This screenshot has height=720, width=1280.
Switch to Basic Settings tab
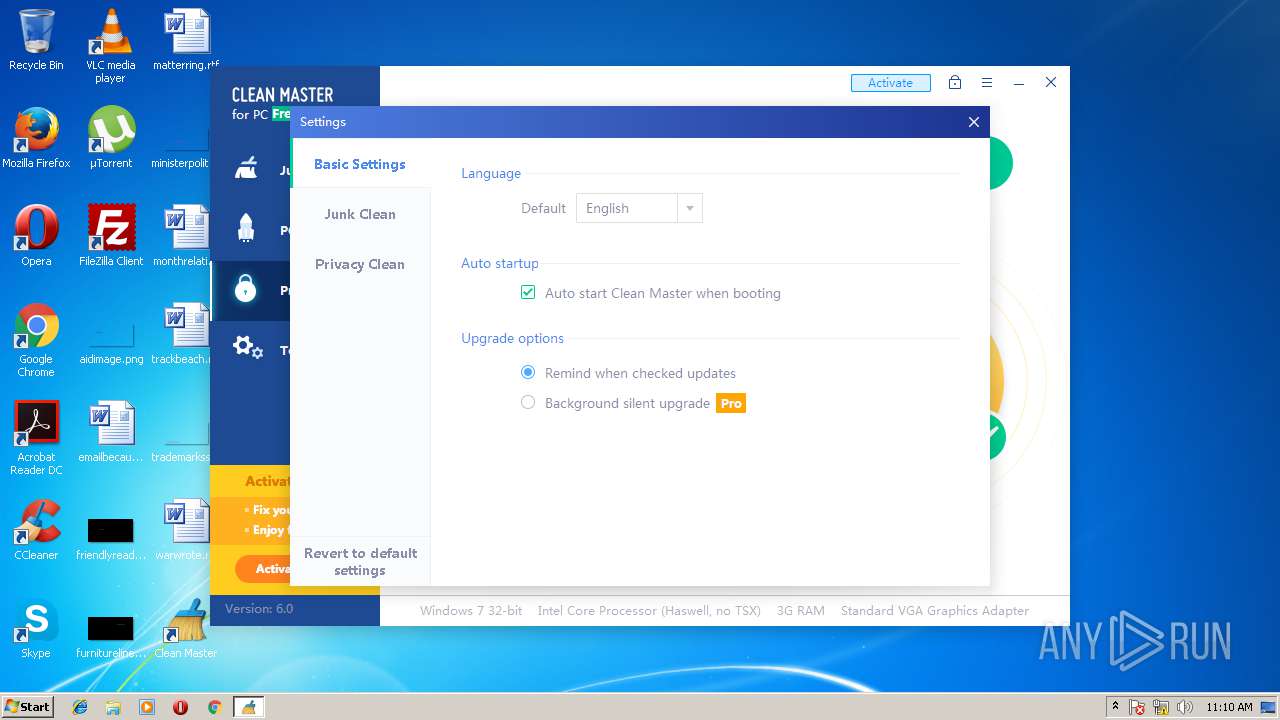click(x=360, y=164)
